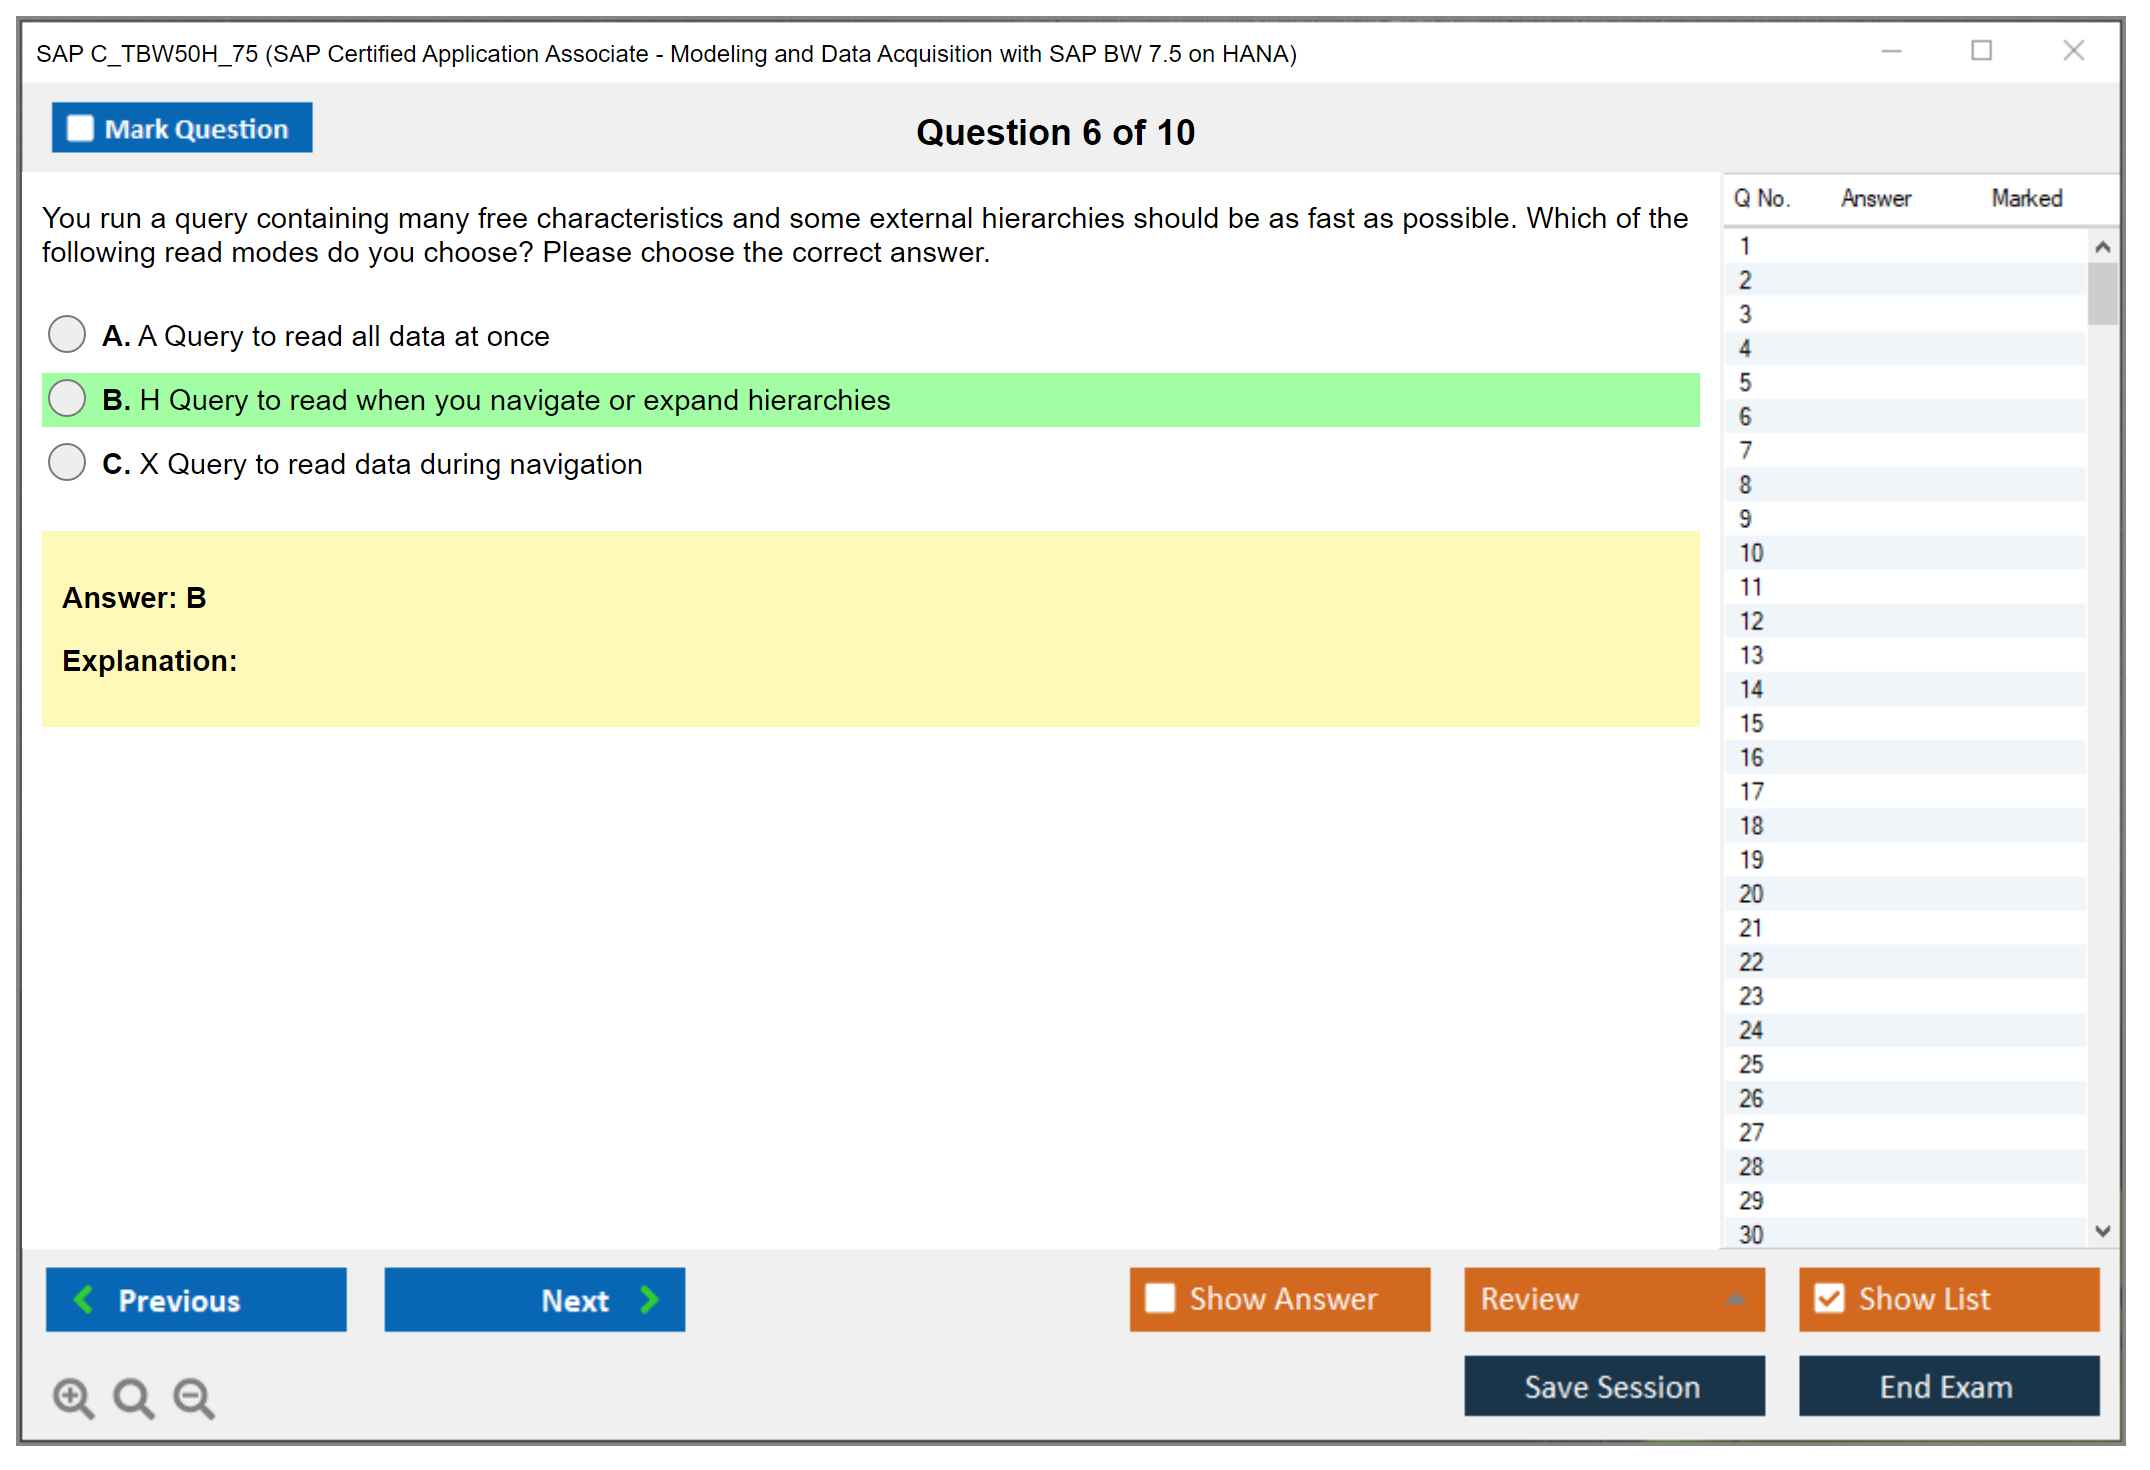The height and width of the screenshot is (1470, 2150).
Task: Maximize the exam window
Action: [x=1981, y=51]
